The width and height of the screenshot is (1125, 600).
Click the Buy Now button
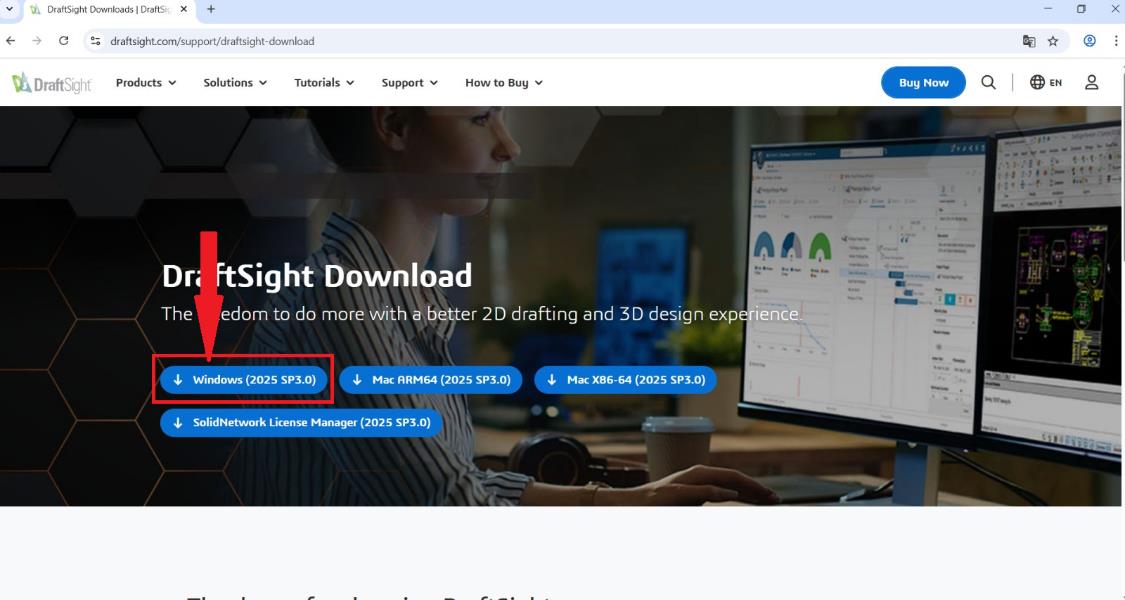tap(923, 83)
